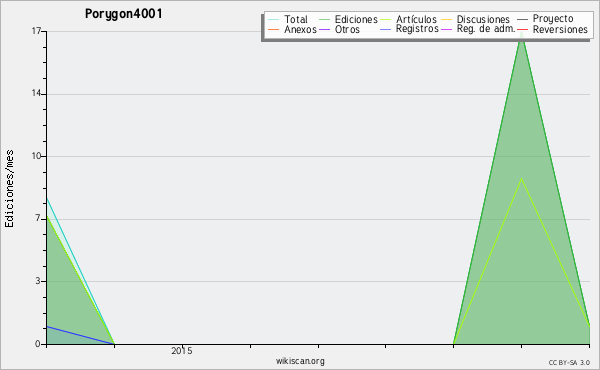
Task: Click the Porygon4001 chart title
Action: click(x=124, y=14)
